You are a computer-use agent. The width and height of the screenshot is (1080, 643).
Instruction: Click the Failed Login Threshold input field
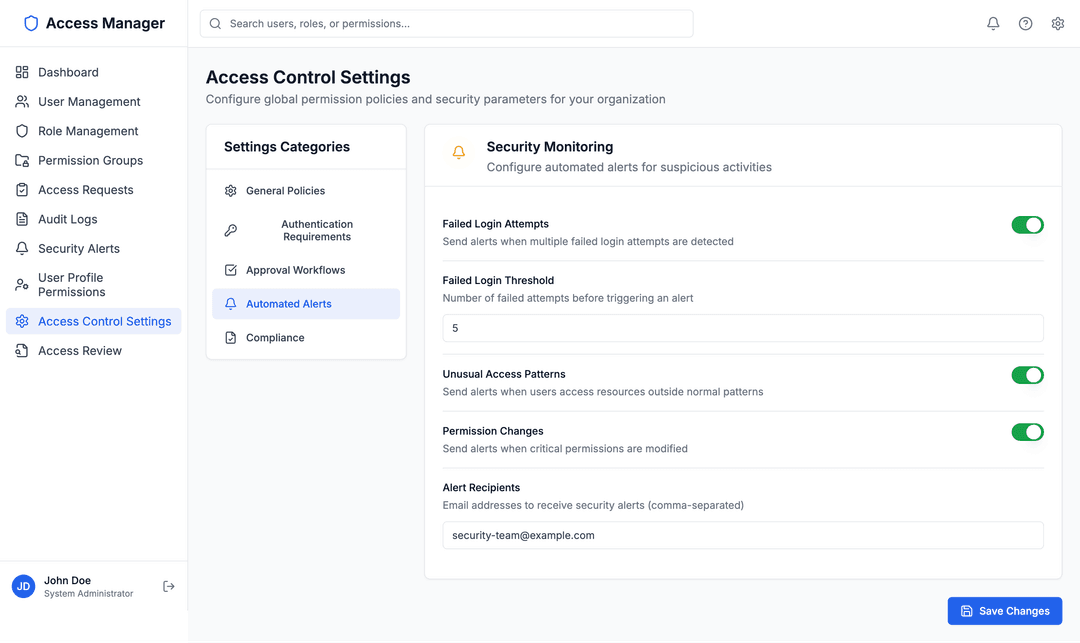pyautogui.click(x=743, y=328)
